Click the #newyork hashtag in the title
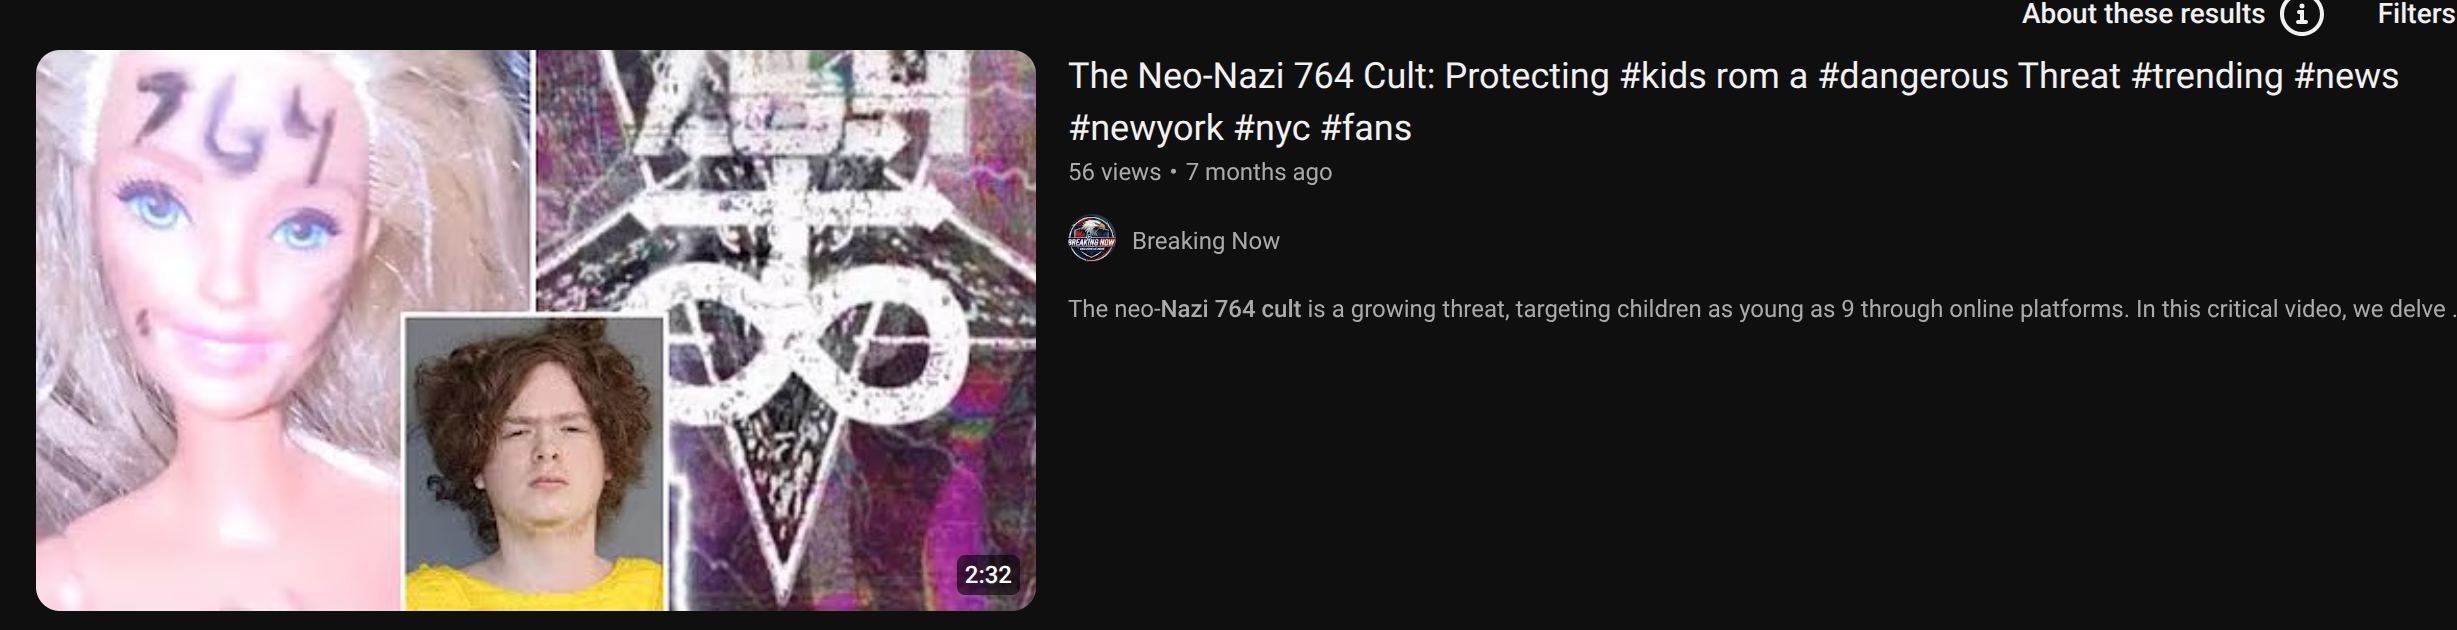The image size is (2457, 630). [1146, 128]
